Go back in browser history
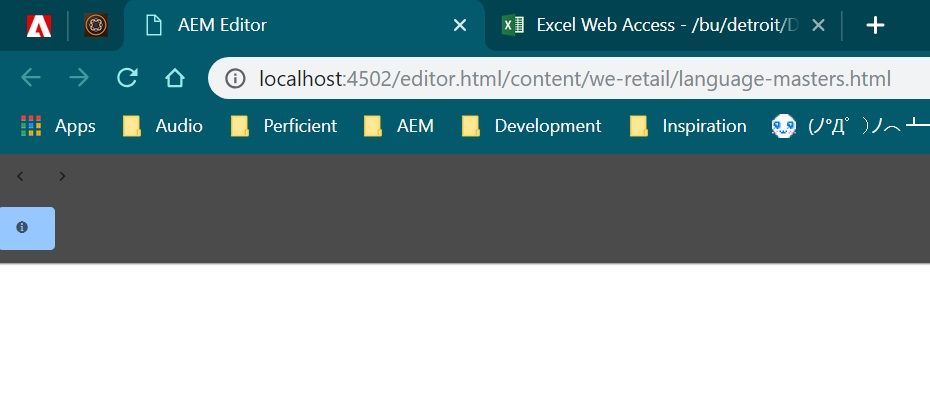Screen dimensions: 930x409 pos(31,78)
